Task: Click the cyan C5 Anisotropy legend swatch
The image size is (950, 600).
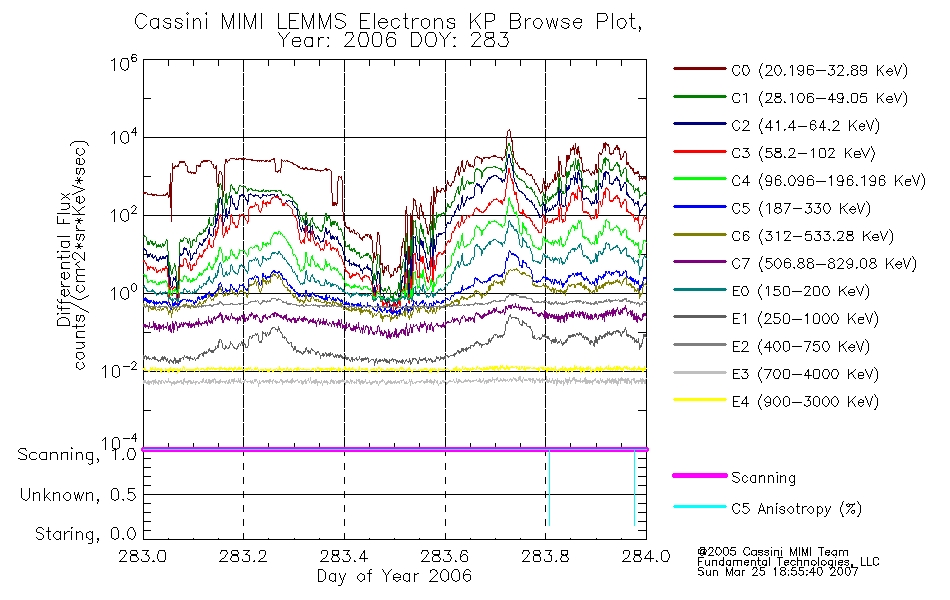Action: 700,507
